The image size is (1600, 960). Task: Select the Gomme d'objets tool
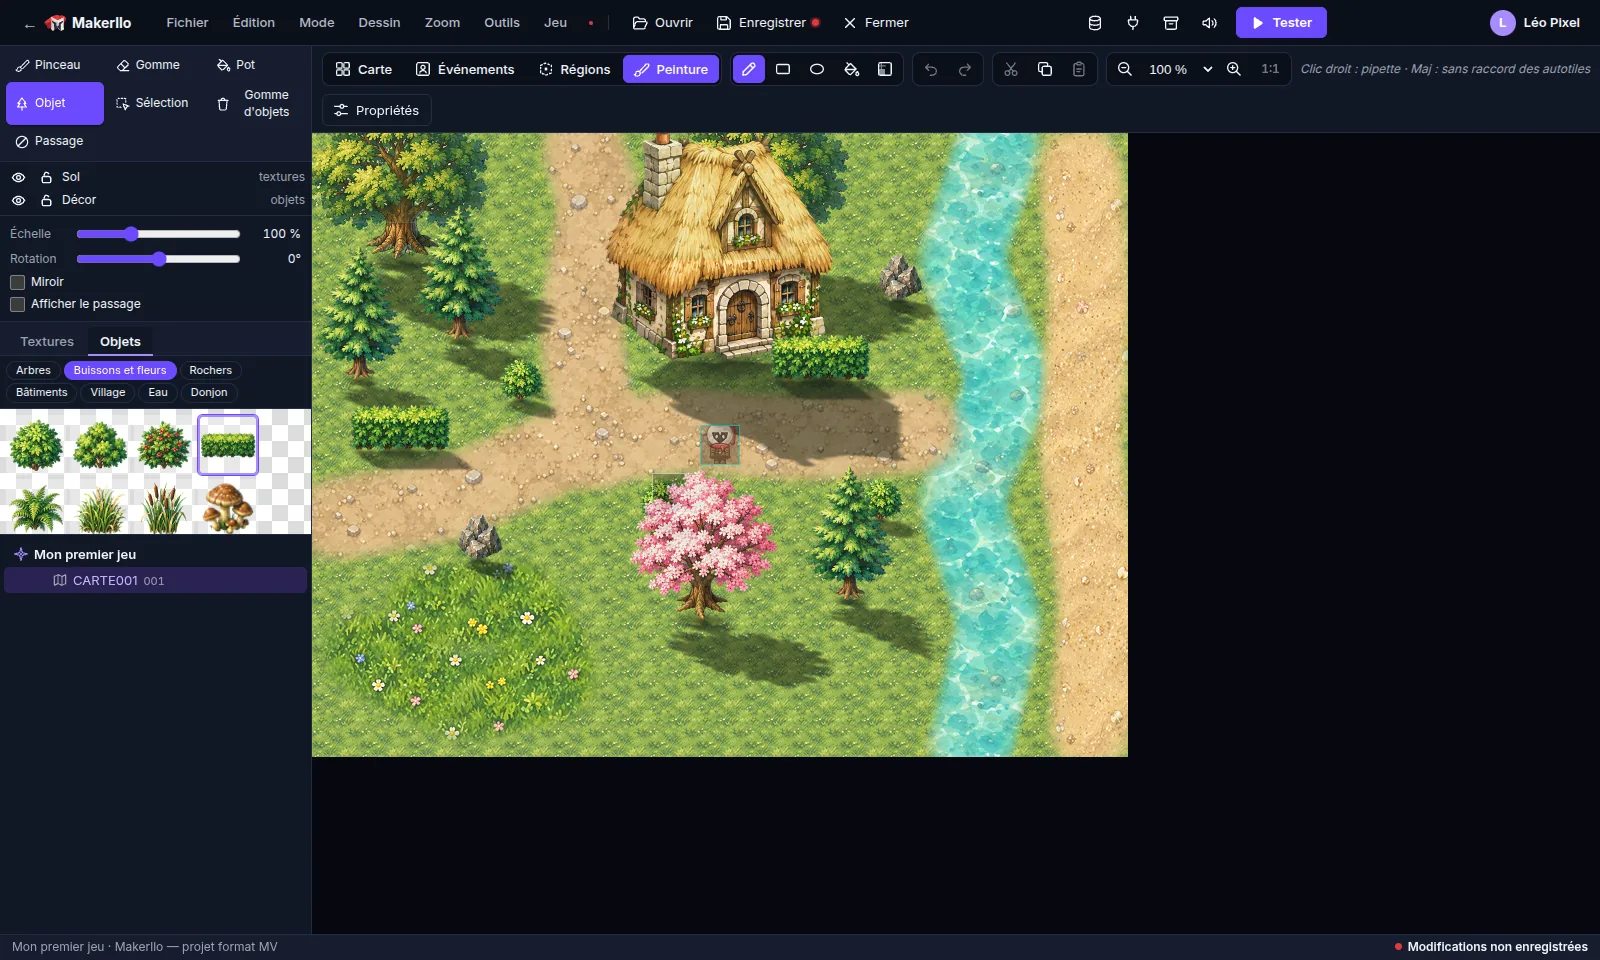[x=255, y=103]
